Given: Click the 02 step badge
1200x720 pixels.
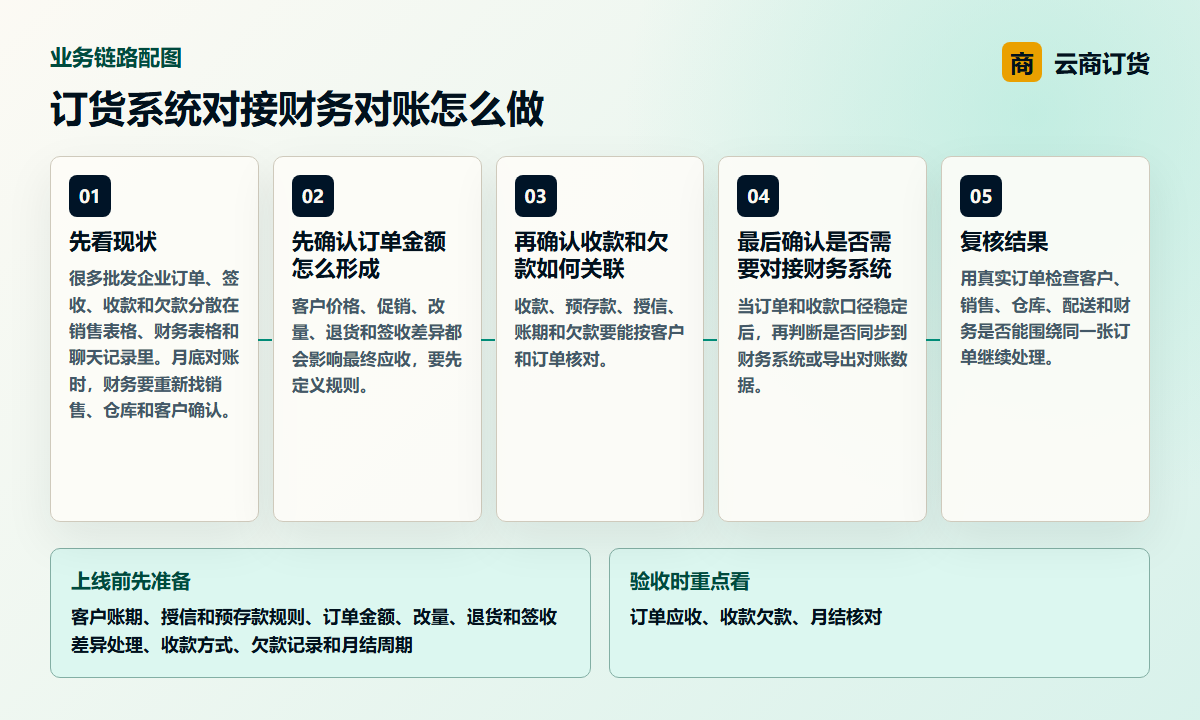Looking at the screenshot, I should pos(313,196).
